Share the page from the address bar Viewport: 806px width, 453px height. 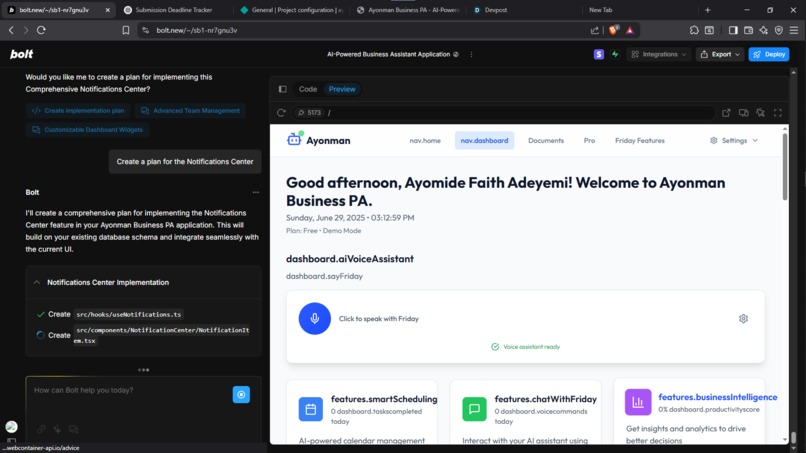click(595, 30)
